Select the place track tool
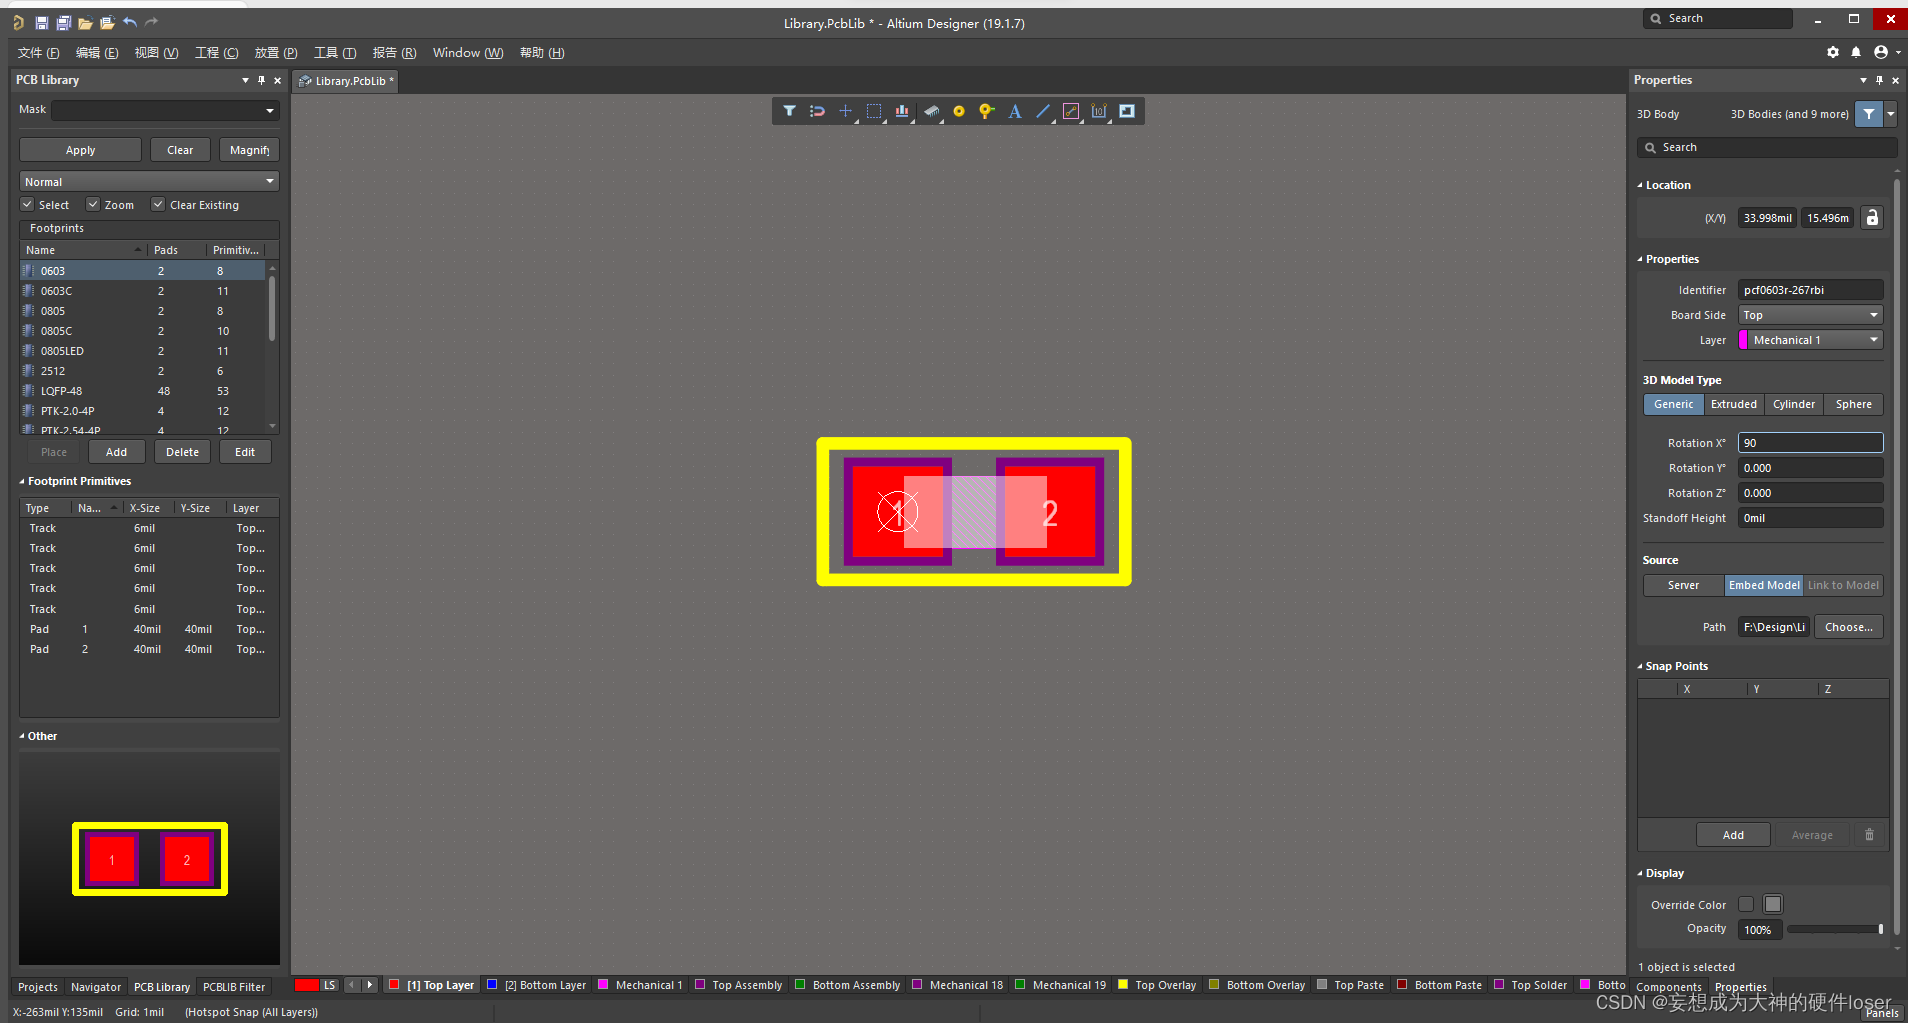This screenshot has width=1908, height=1023. 1071,111
